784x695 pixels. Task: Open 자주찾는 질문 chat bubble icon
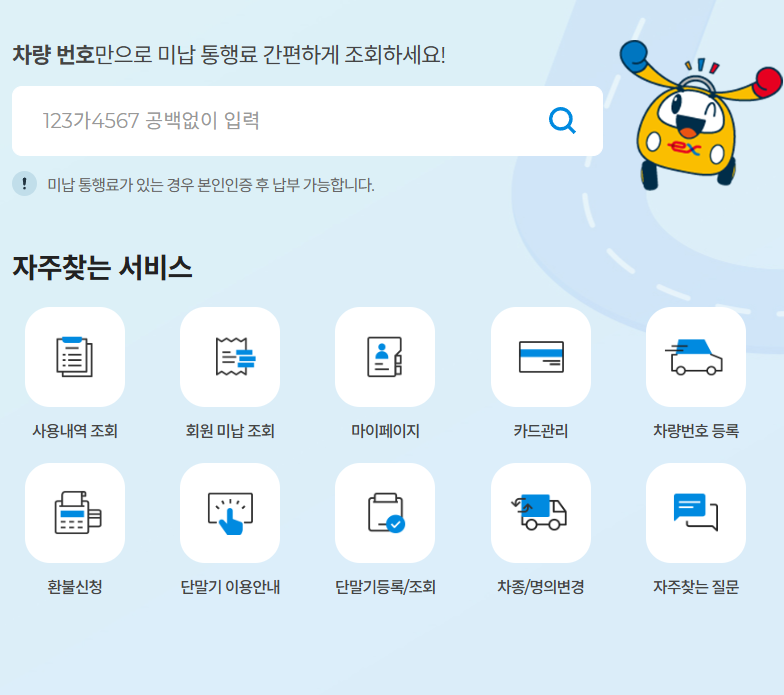[x=696, y=513]
